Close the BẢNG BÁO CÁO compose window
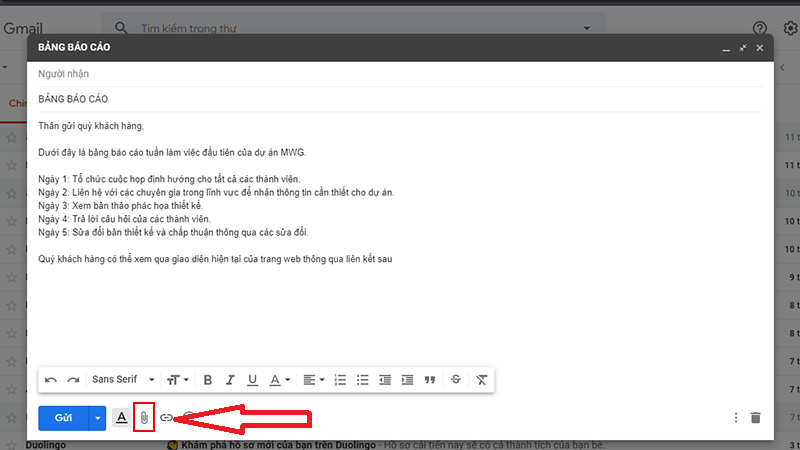This screenshot has height=450, width=800. 760,47
